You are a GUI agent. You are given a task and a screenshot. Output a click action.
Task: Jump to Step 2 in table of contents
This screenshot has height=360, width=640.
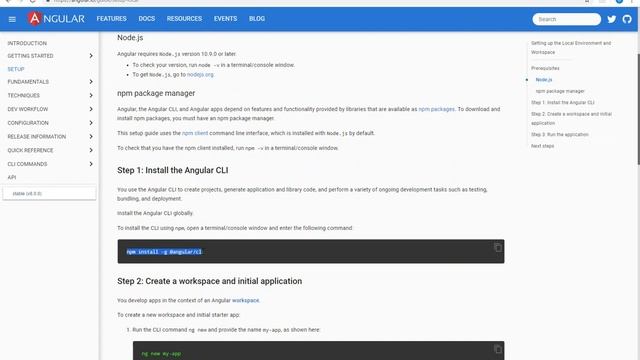click(571, 119)
